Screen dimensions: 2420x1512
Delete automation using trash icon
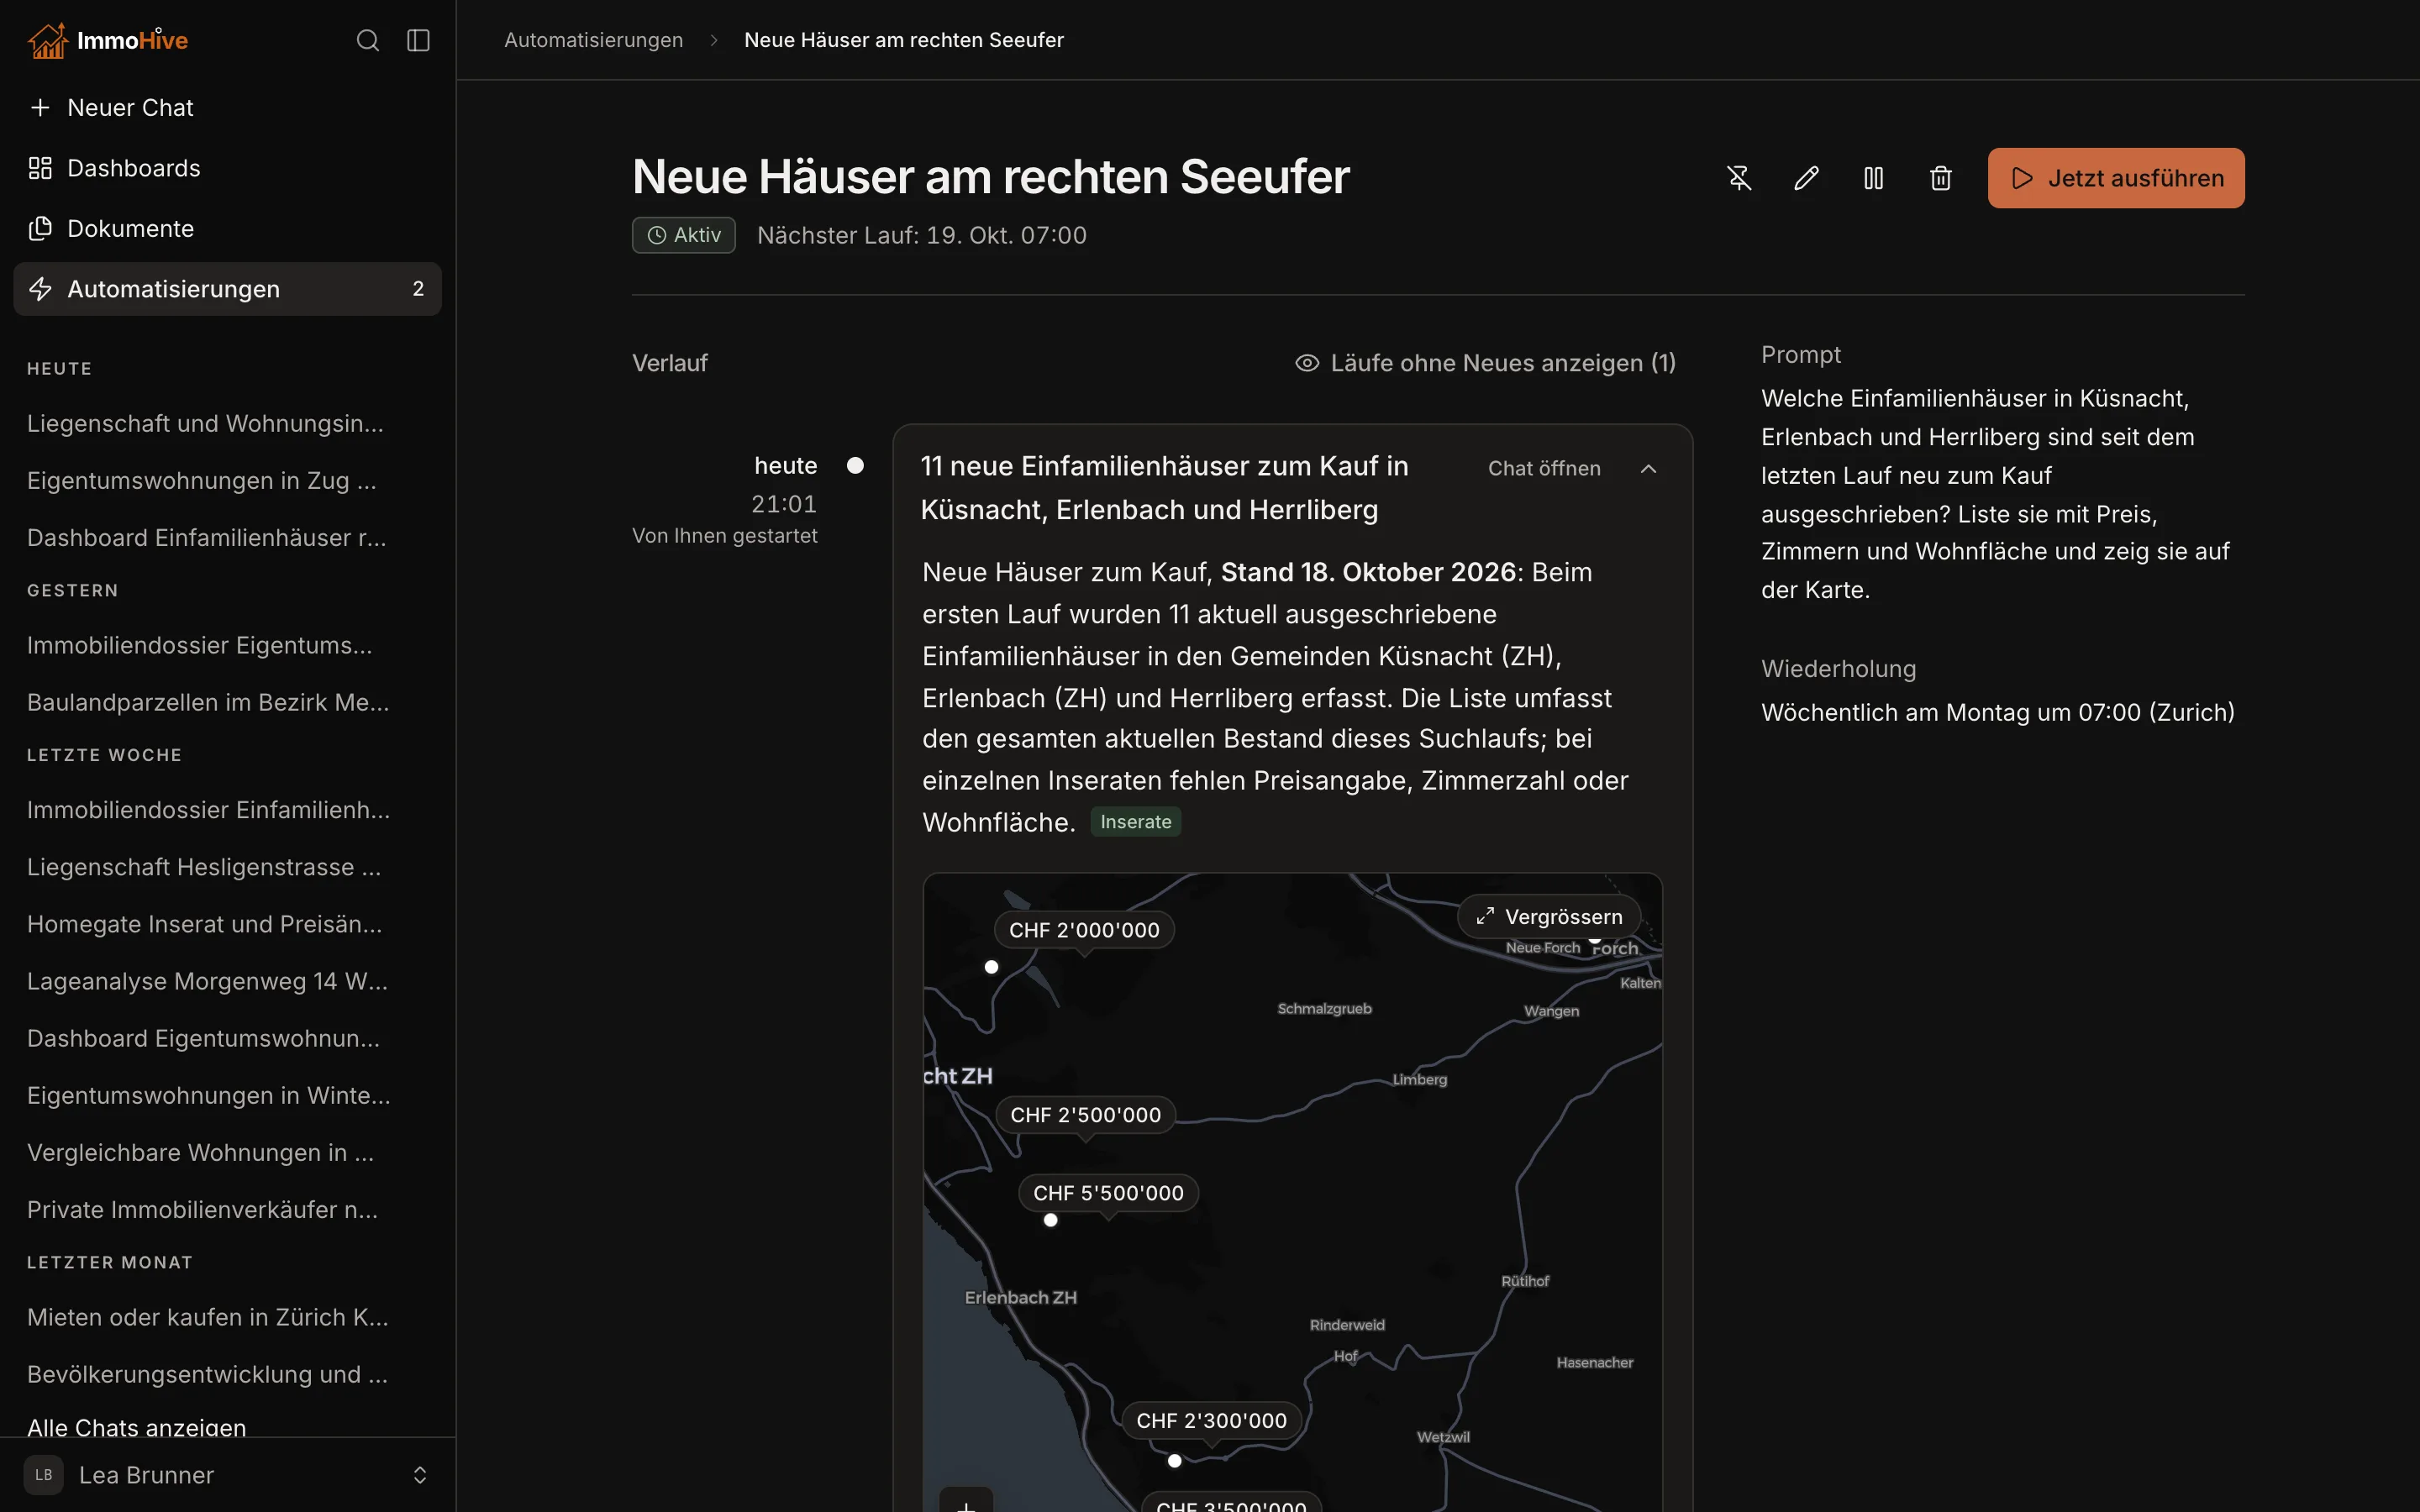tap(1940, 178)
